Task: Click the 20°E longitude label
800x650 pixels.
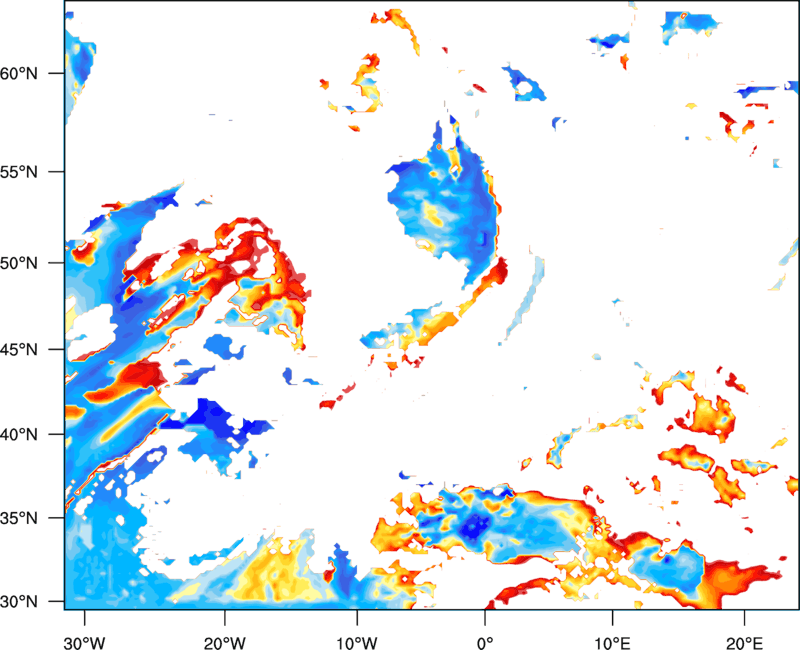Action: (744, 643)
